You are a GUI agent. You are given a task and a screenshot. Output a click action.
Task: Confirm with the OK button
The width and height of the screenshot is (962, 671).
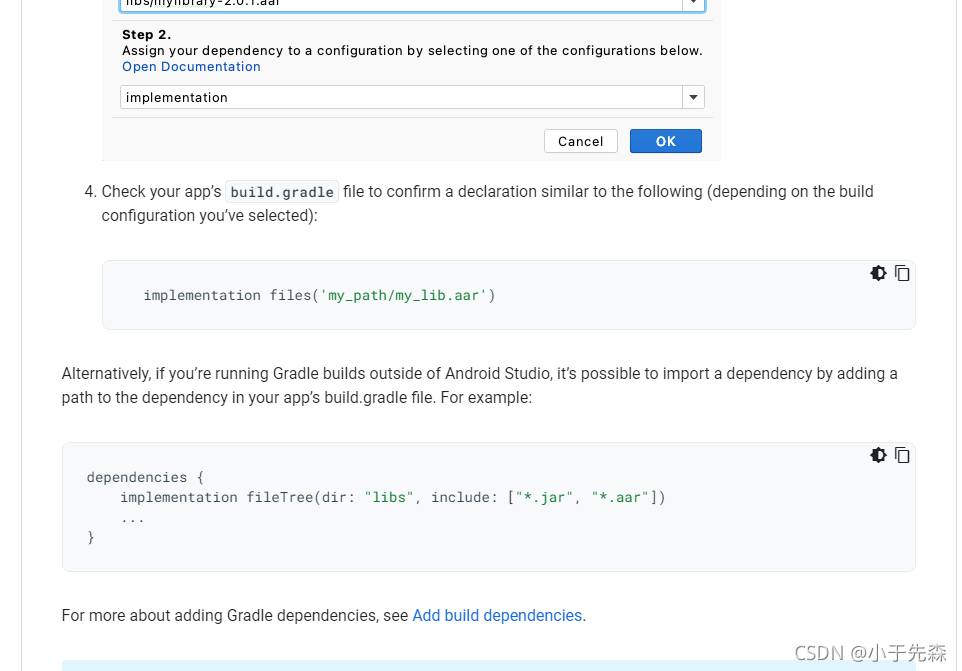665,141
